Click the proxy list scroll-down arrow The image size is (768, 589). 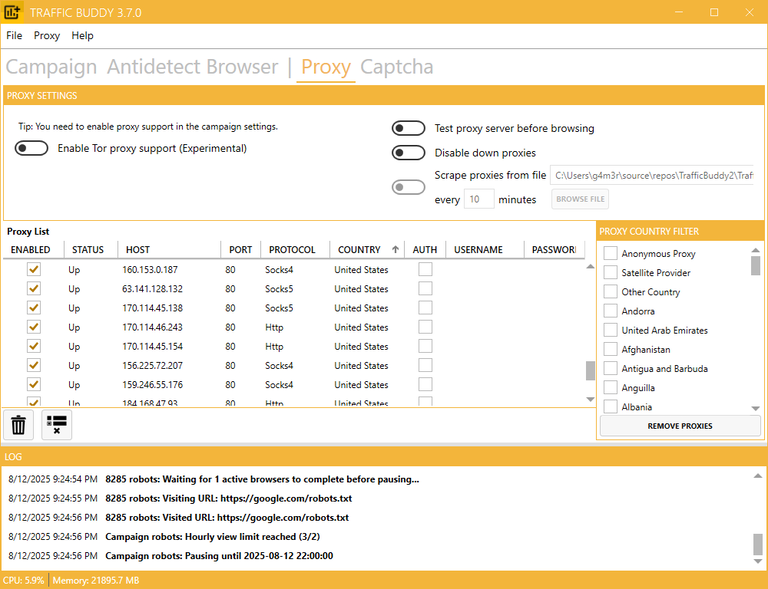click(x=590, y=399)
